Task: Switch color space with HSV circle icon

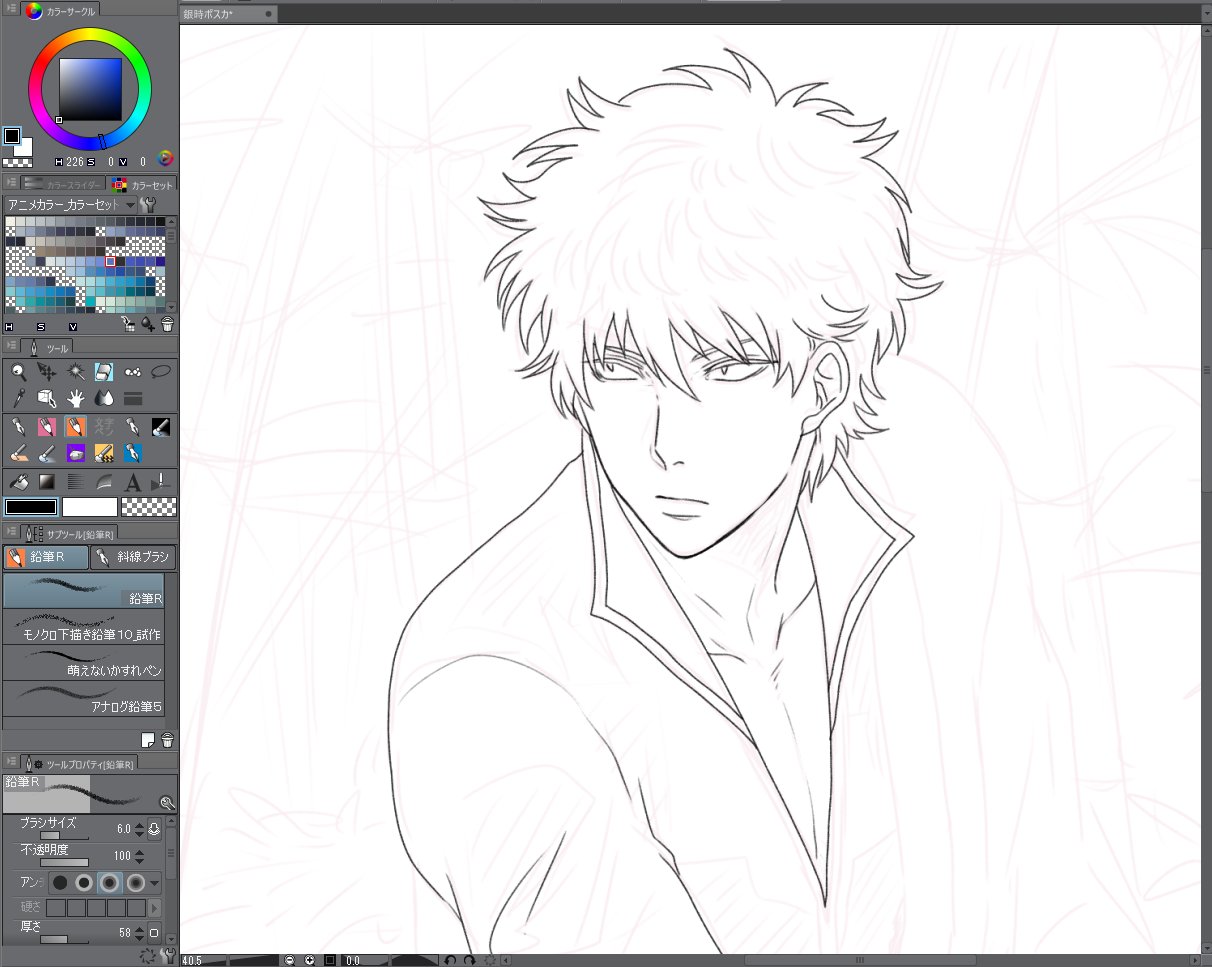Action: (x=166, y=159)
